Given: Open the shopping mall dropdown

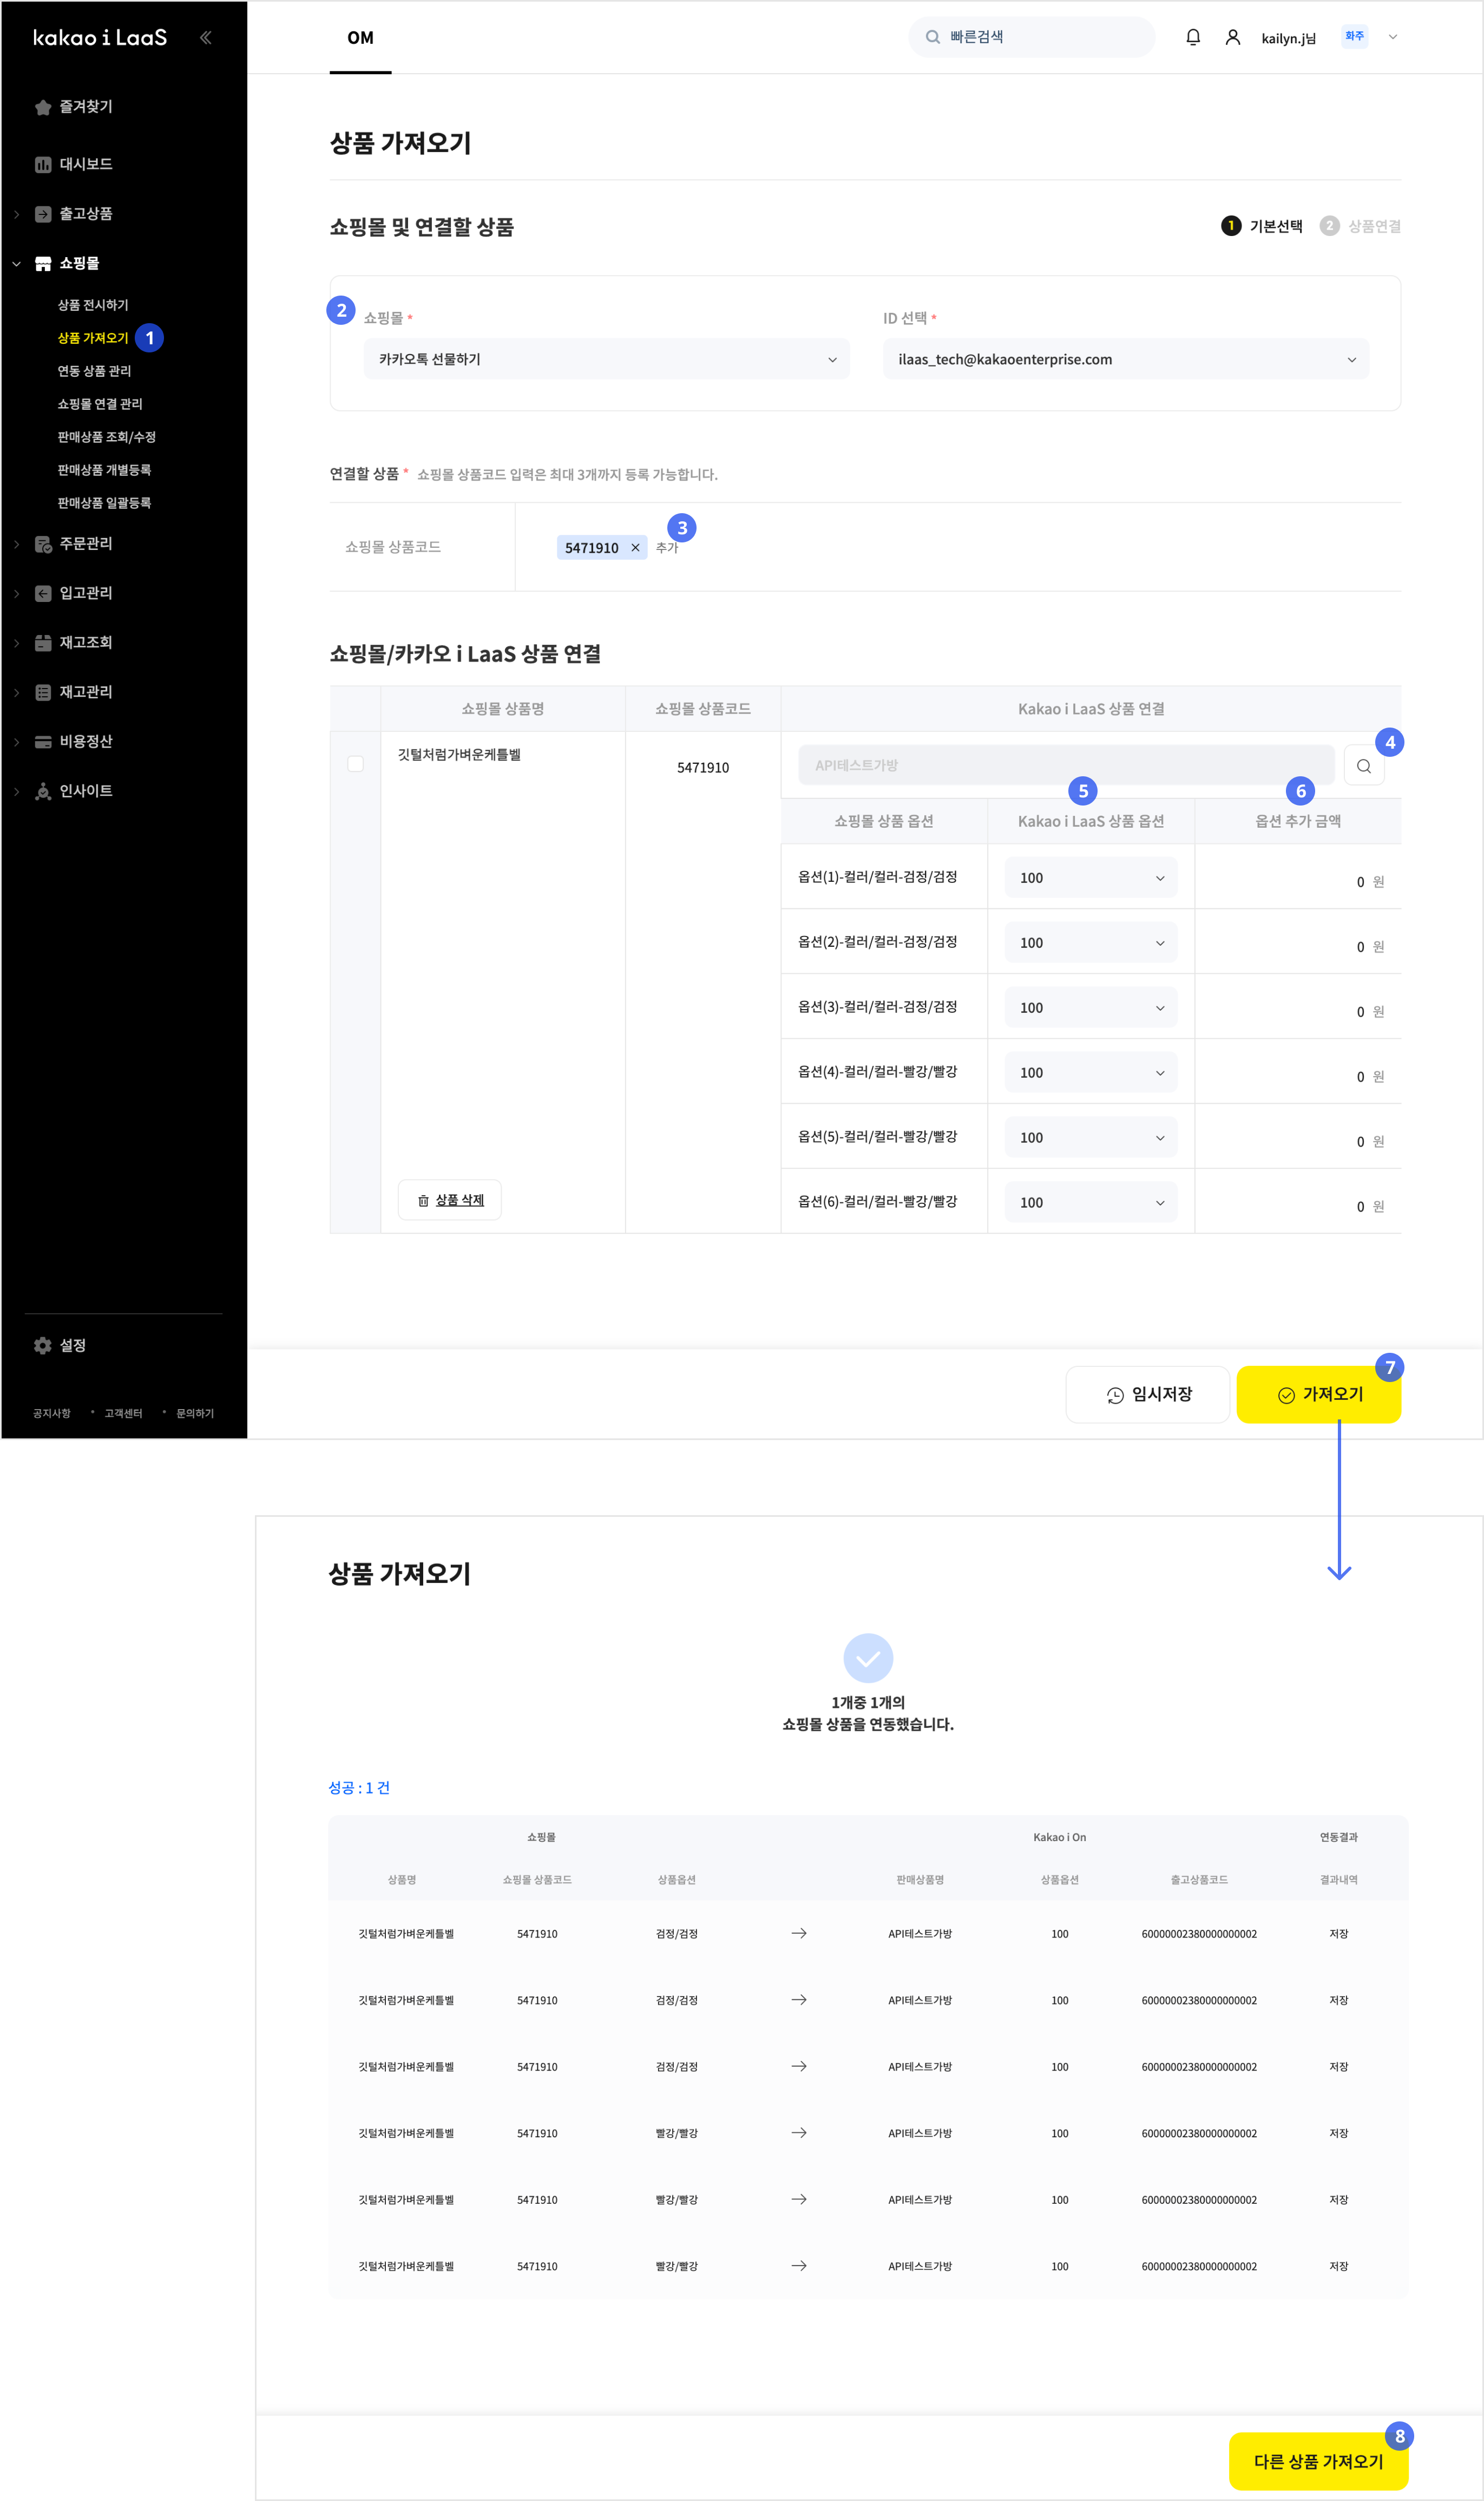Looking at the screenshot, I should pos(606,359).
